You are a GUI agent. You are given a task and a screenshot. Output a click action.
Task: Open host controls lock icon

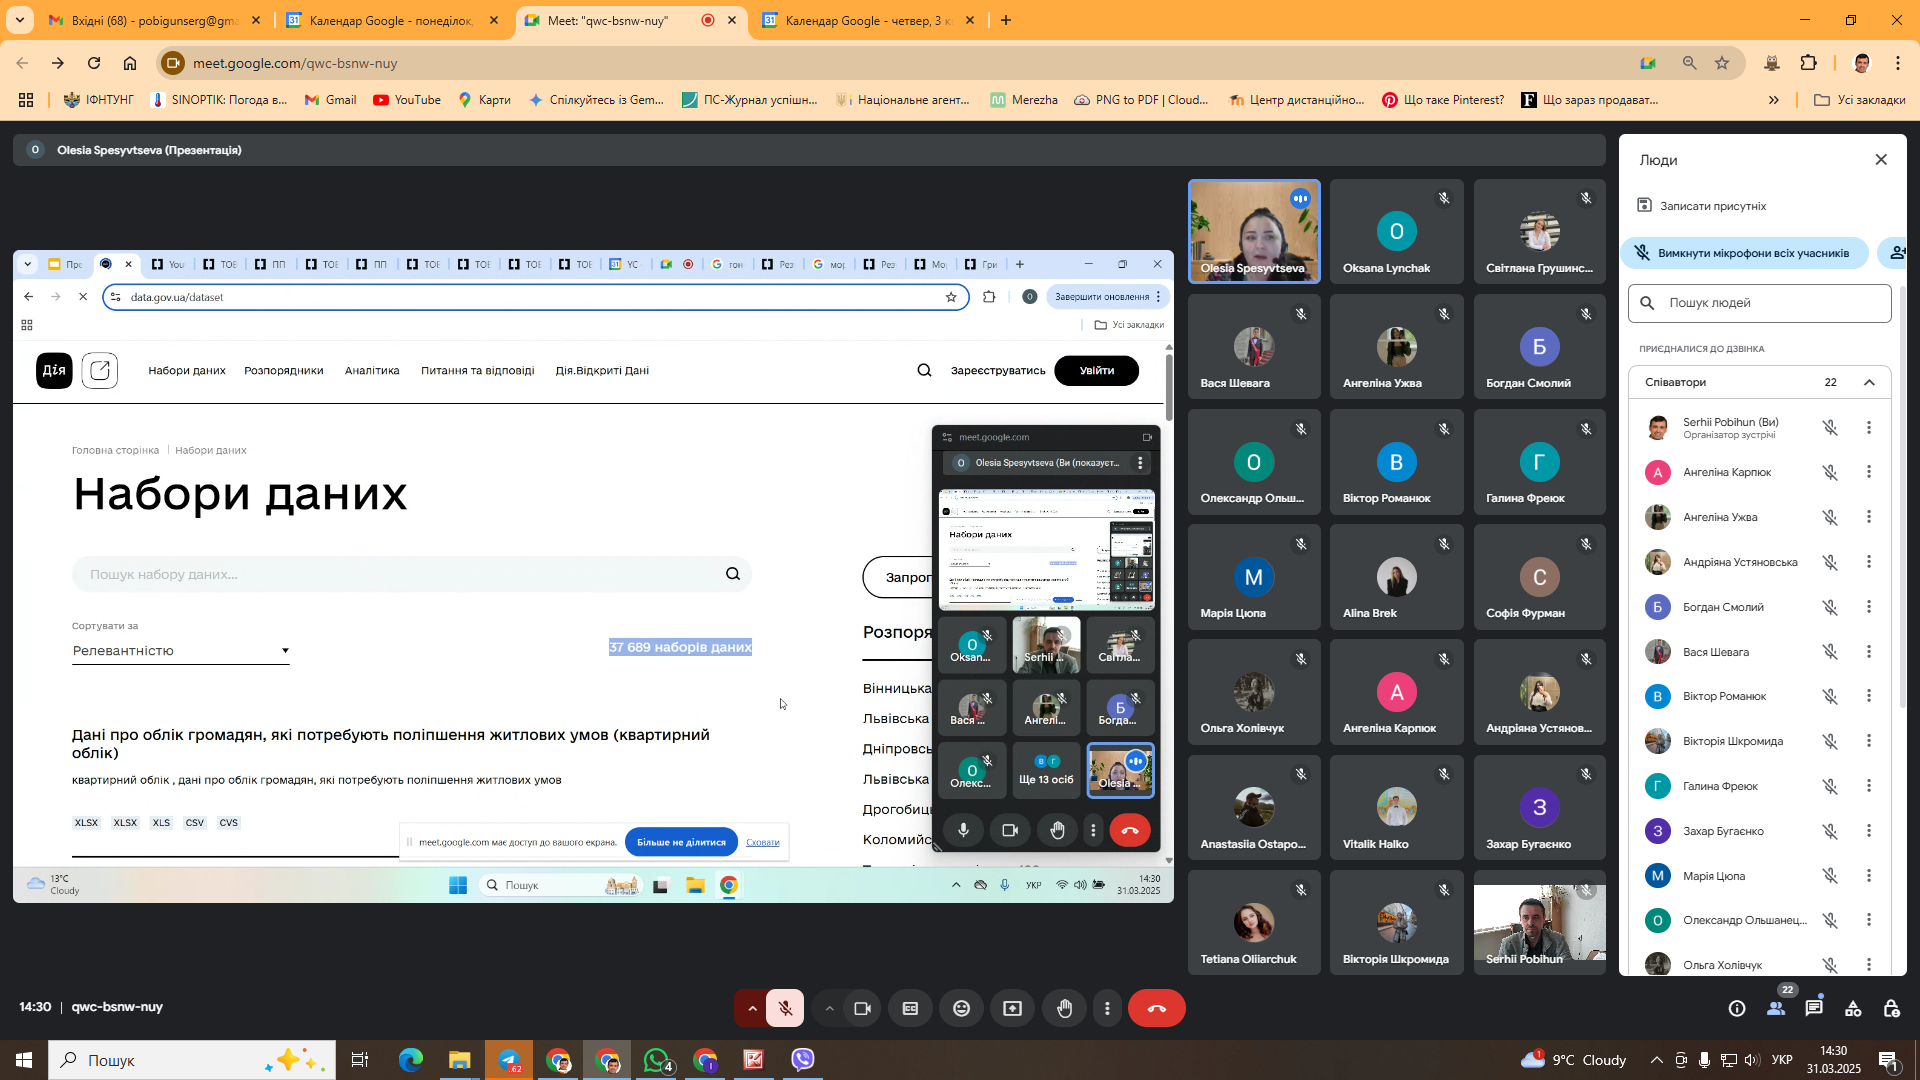pos(1891,1008)
